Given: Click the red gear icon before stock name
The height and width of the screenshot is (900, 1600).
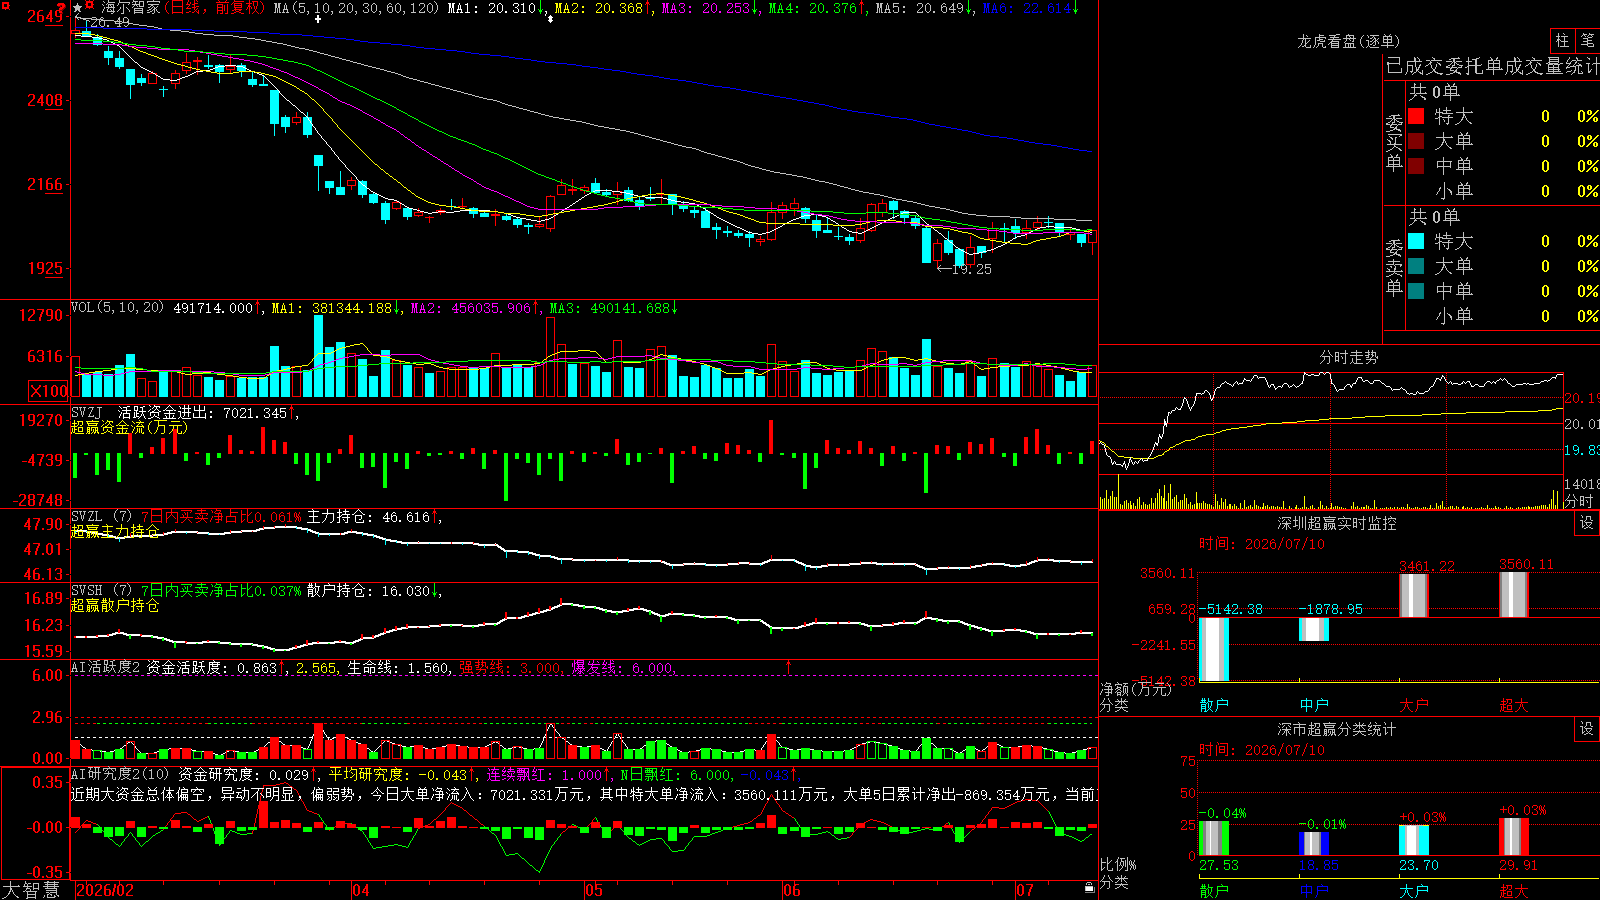Looking at the screenshot, I should (x=89, y=5).
